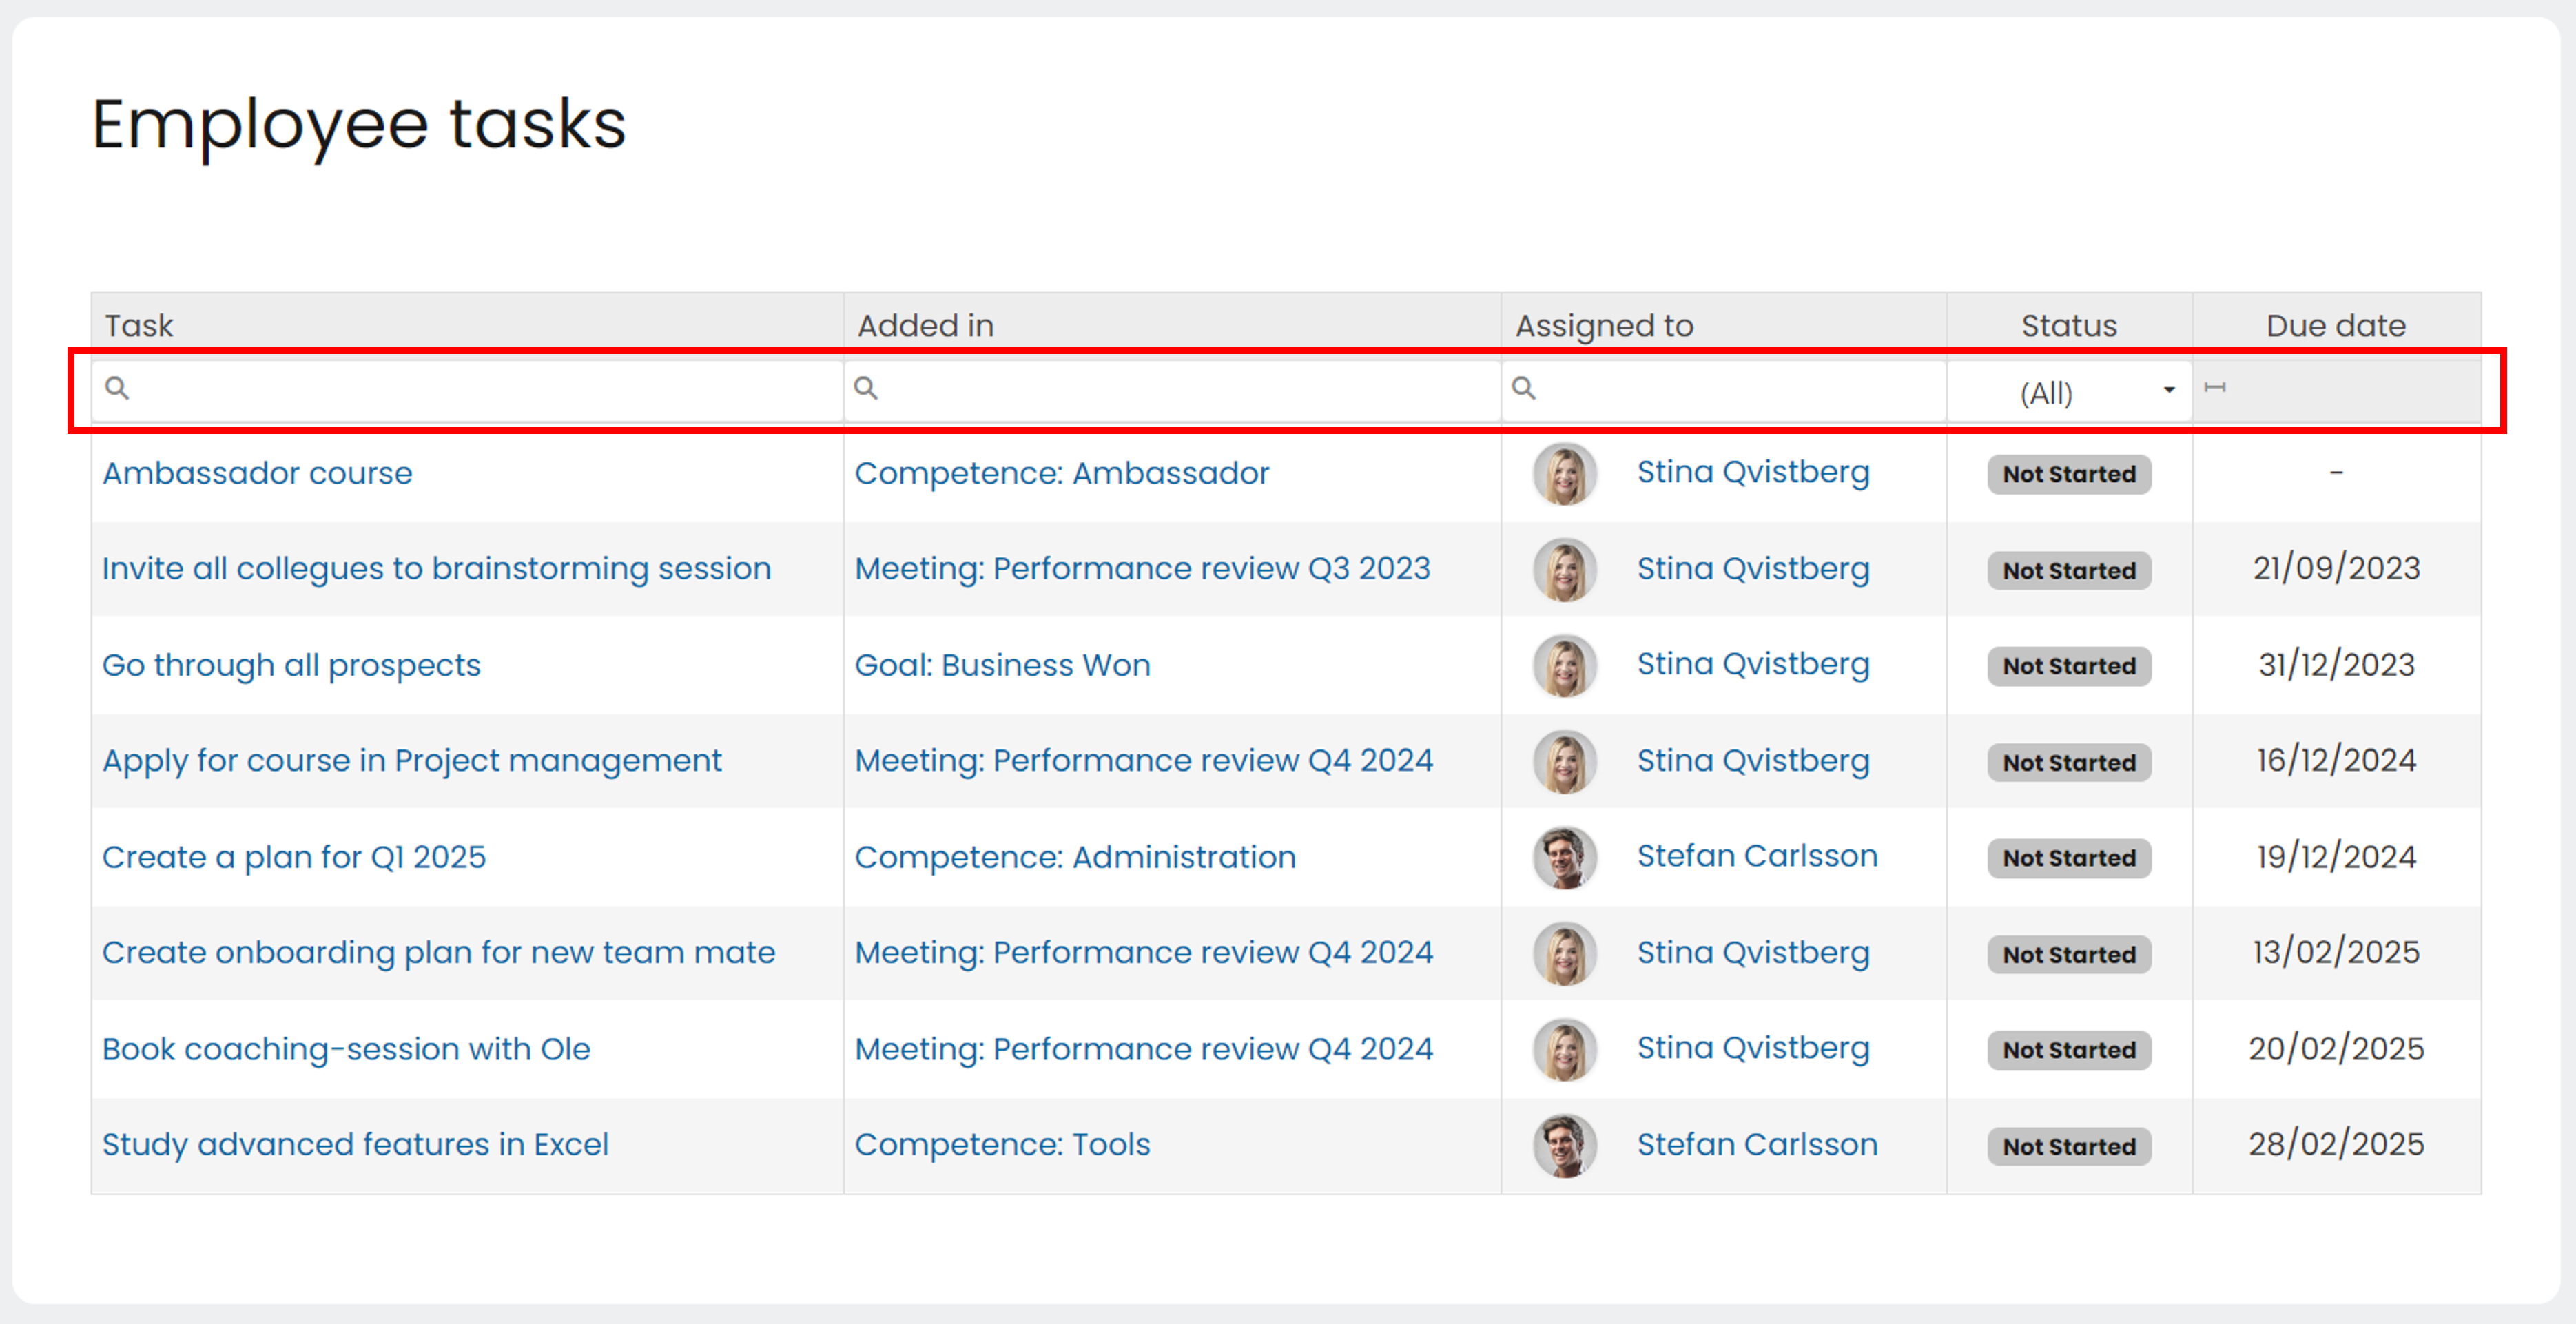The width and height of the screenshot is (2576, 1324).
Task: Click Not Started badge in Book coaching-session row
Action: (x=2069, y=1050)
